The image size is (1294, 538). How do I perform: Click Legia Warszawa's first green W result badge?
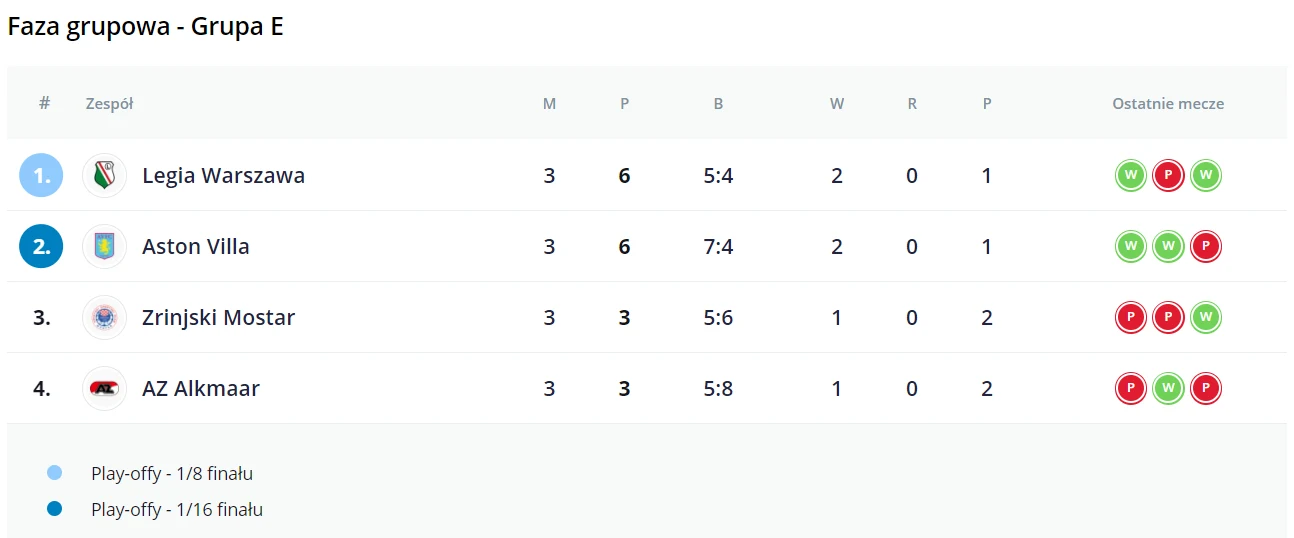(1130, 176)
